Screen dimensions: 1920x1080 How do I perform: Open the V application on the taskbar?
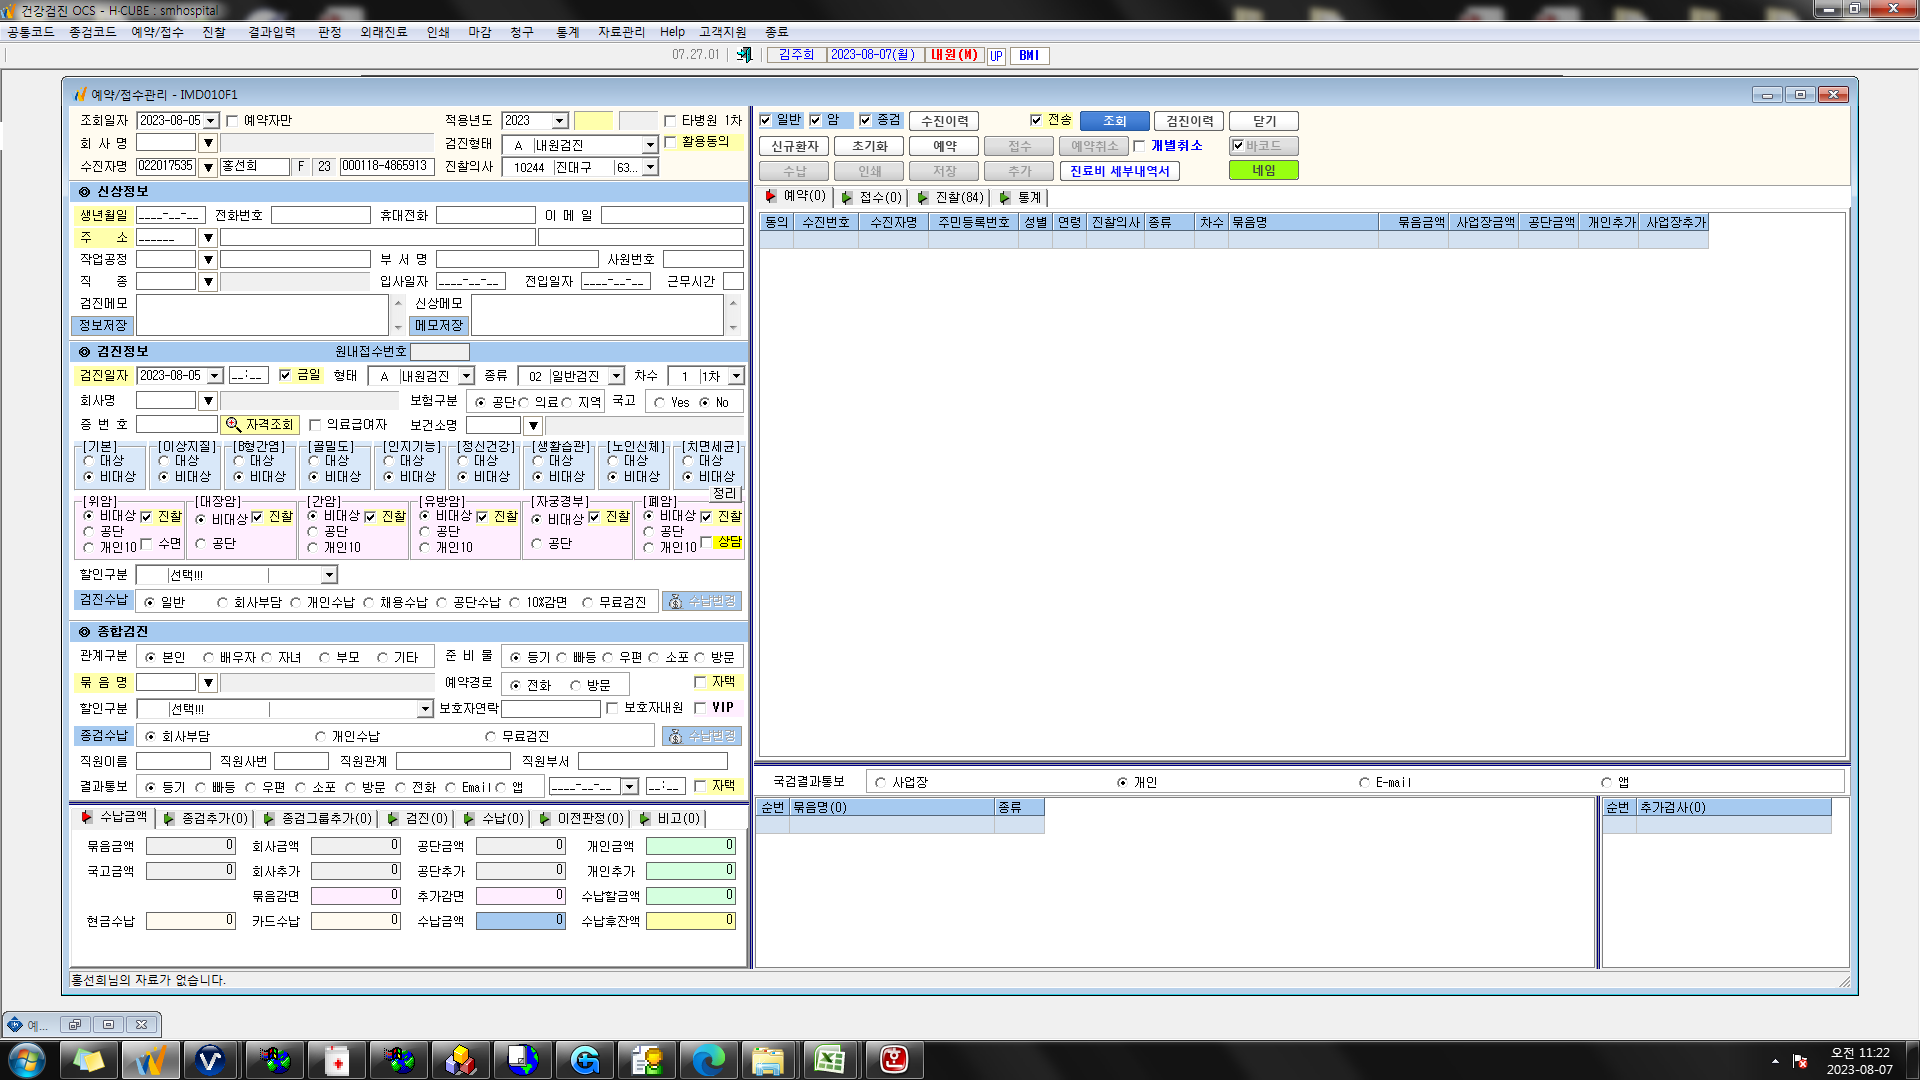(210, 1060)
